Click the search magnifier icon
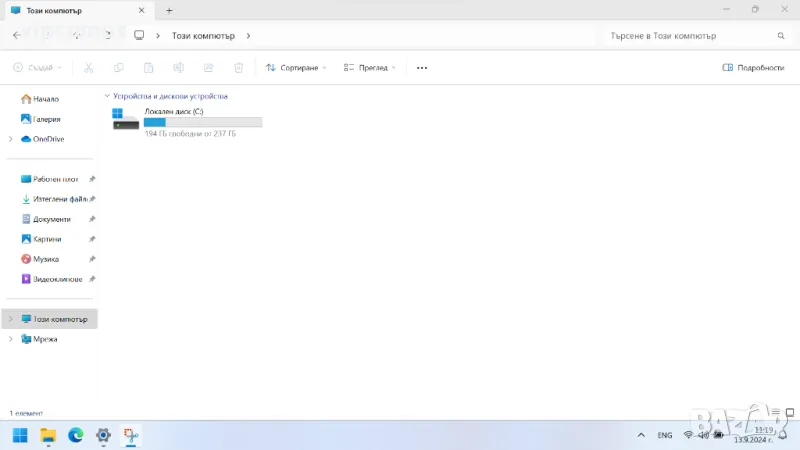 (x=781, y=35)
